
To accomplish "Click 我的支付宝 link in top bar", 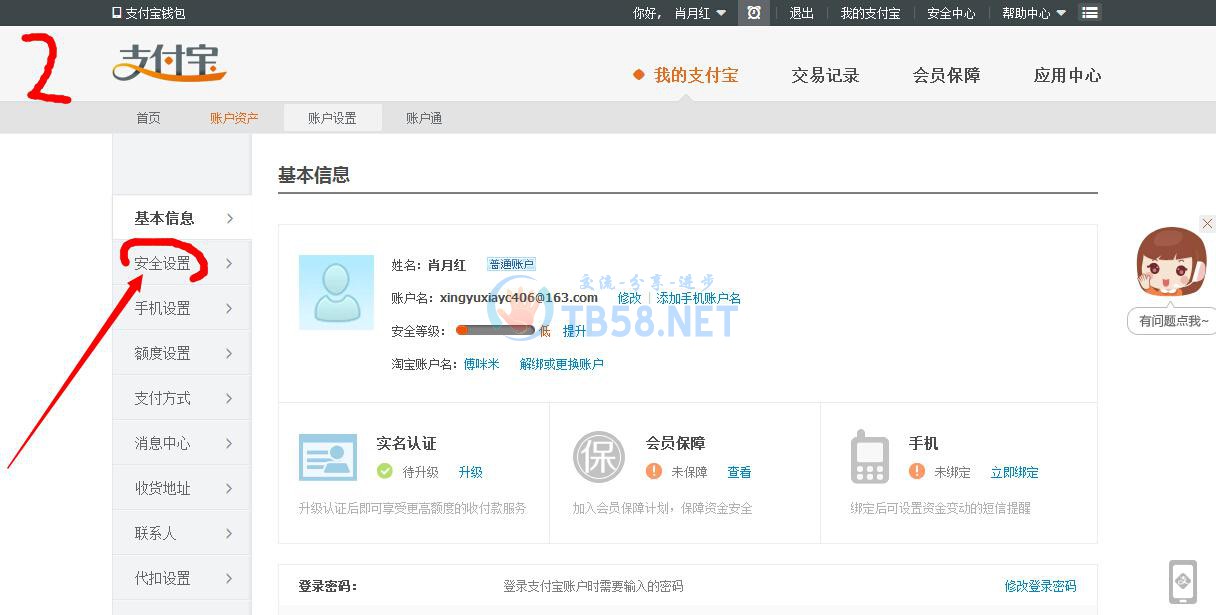I will (x=870, y=13).
